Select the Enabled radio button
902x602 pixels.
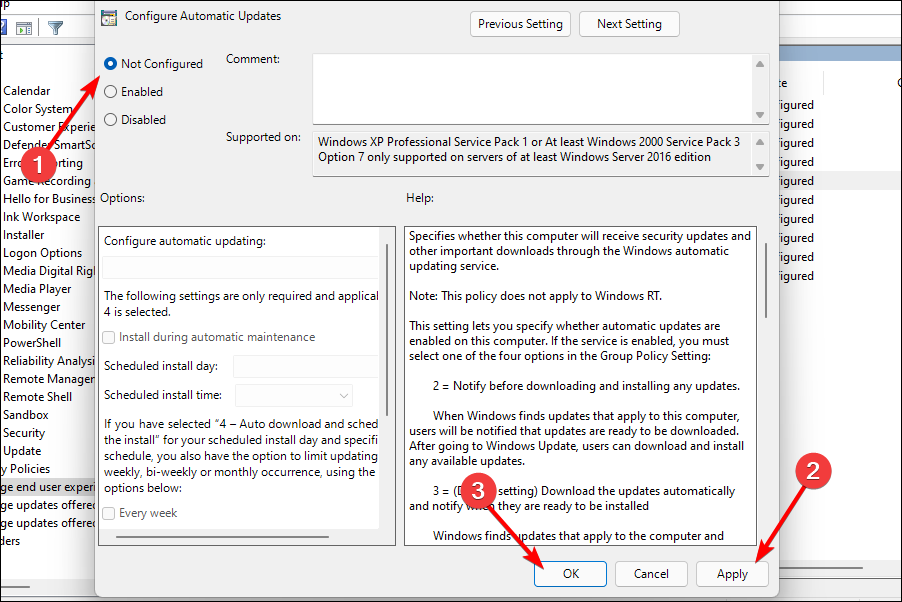click(110, 92)
